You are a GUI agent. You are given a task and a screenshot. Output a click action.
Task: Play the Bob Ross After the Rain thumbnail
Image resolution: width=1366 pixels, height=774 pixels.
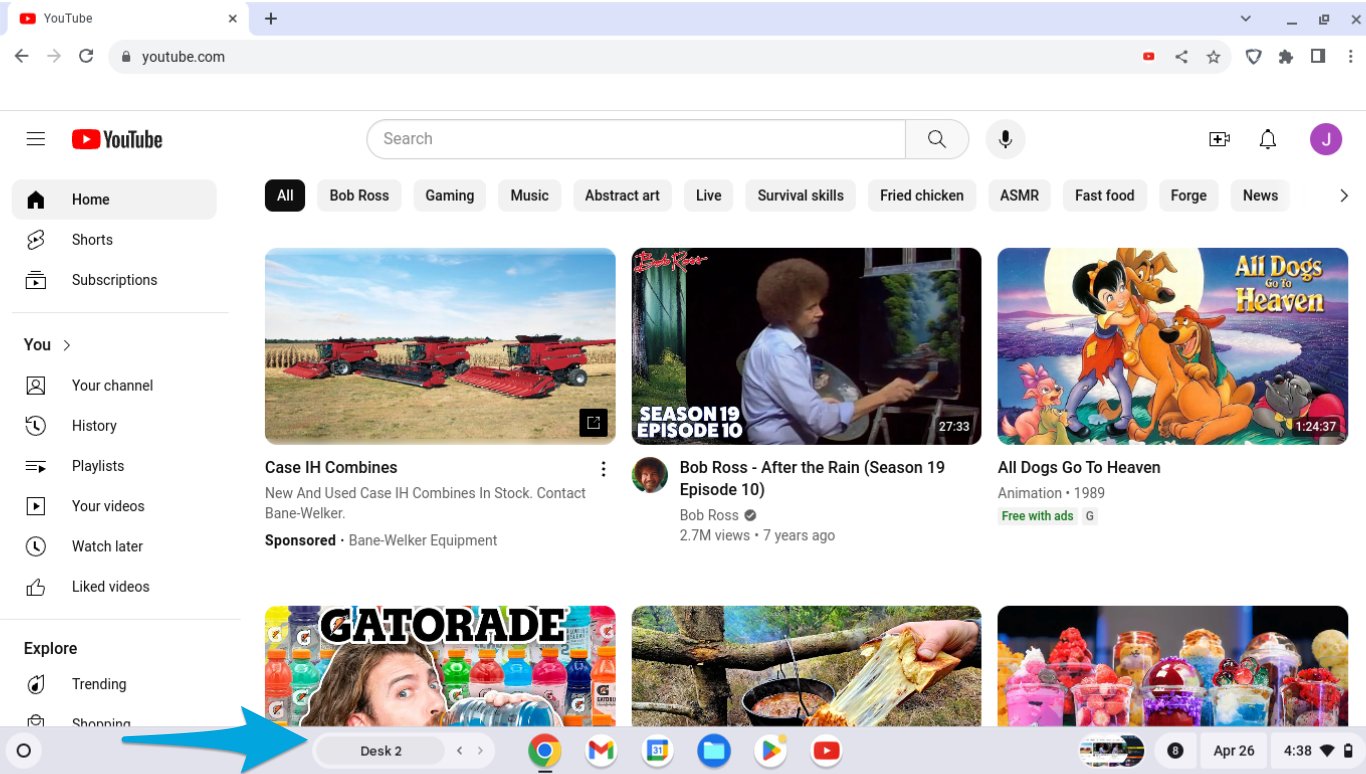[806, 346]
